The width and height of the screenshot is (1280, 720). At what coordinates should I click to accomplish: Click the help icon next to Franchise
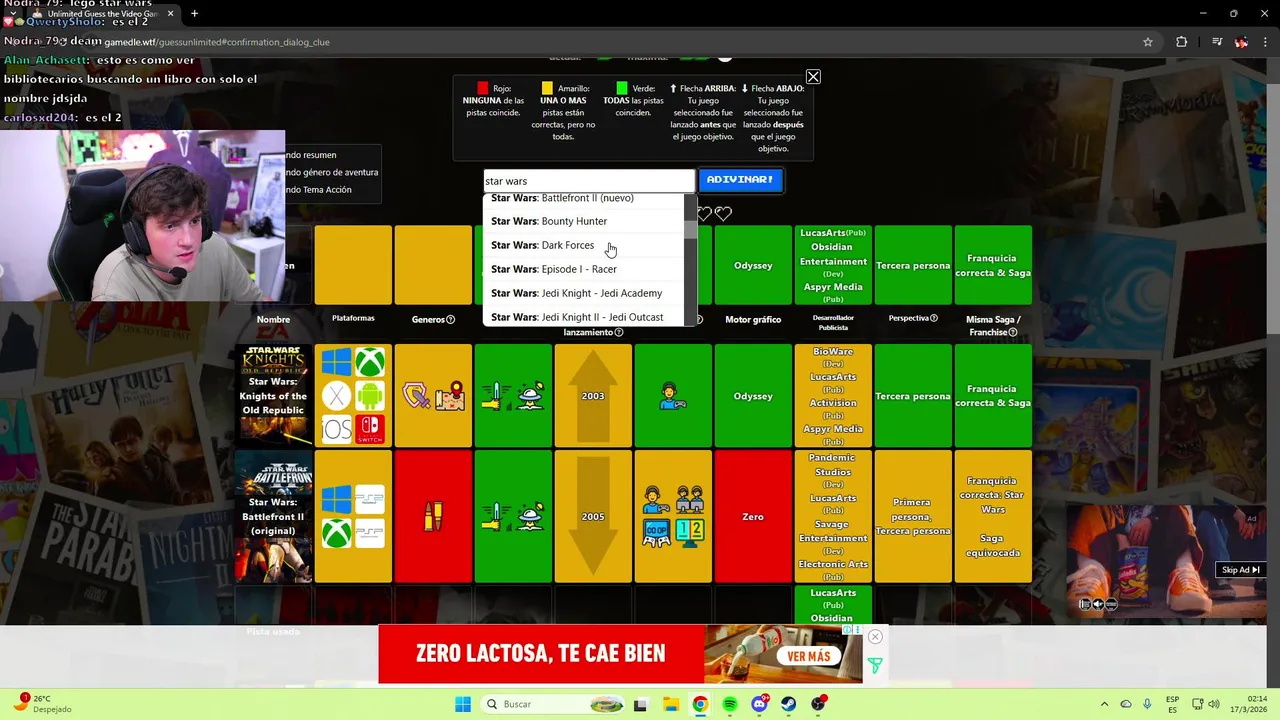coord(1013,333)
